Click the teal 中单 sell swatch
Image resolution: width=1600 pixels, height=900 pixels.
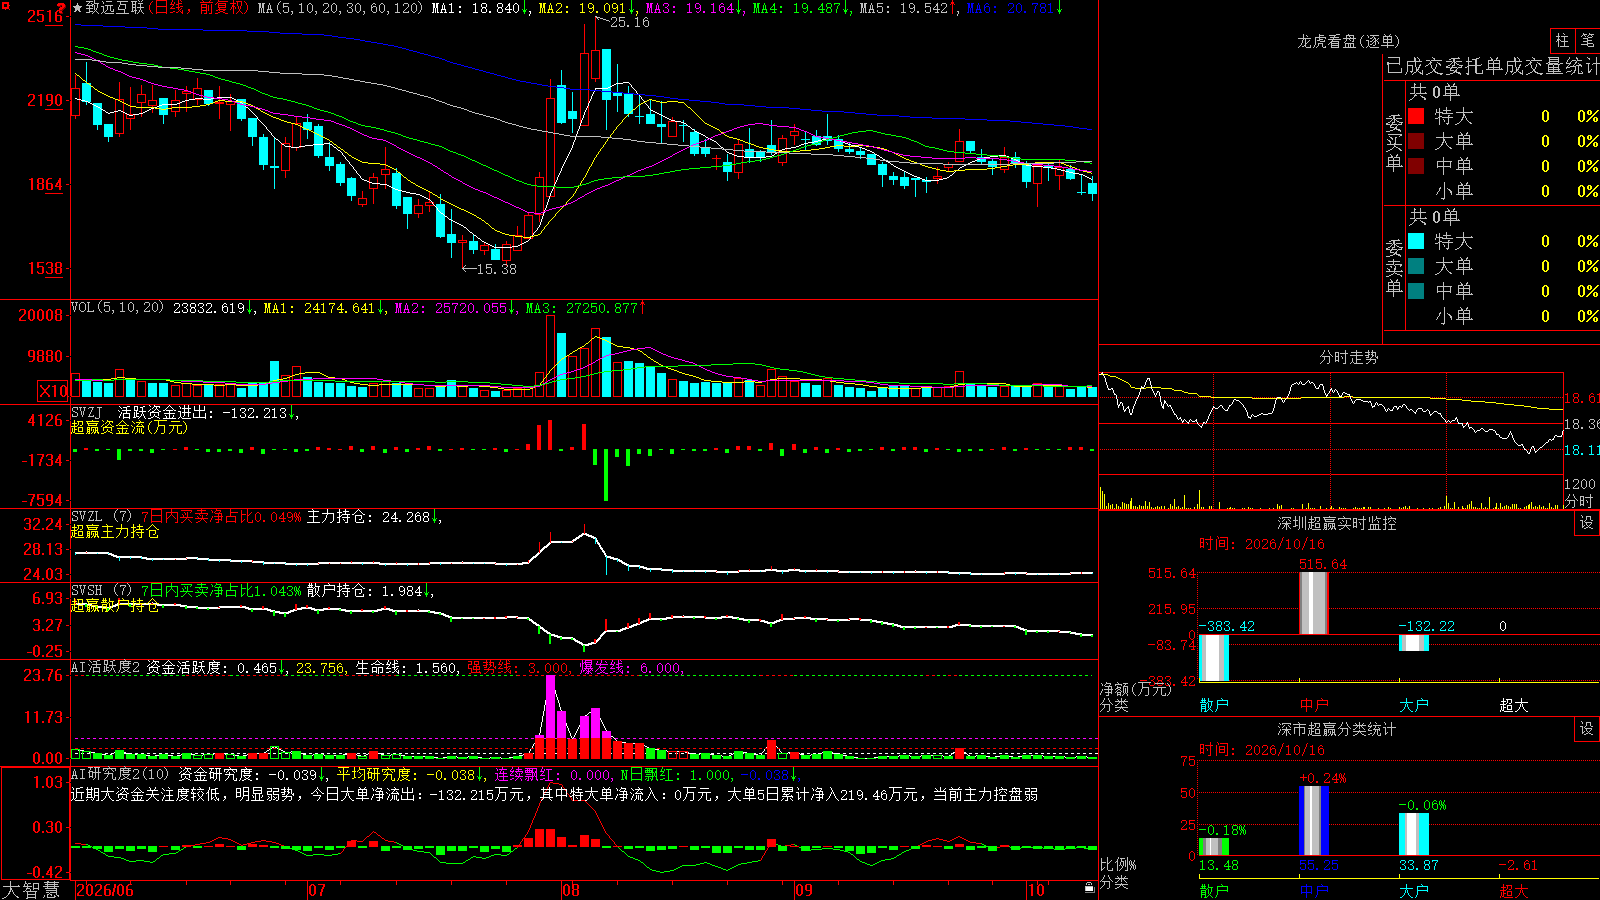click(x=1416, y=291)
